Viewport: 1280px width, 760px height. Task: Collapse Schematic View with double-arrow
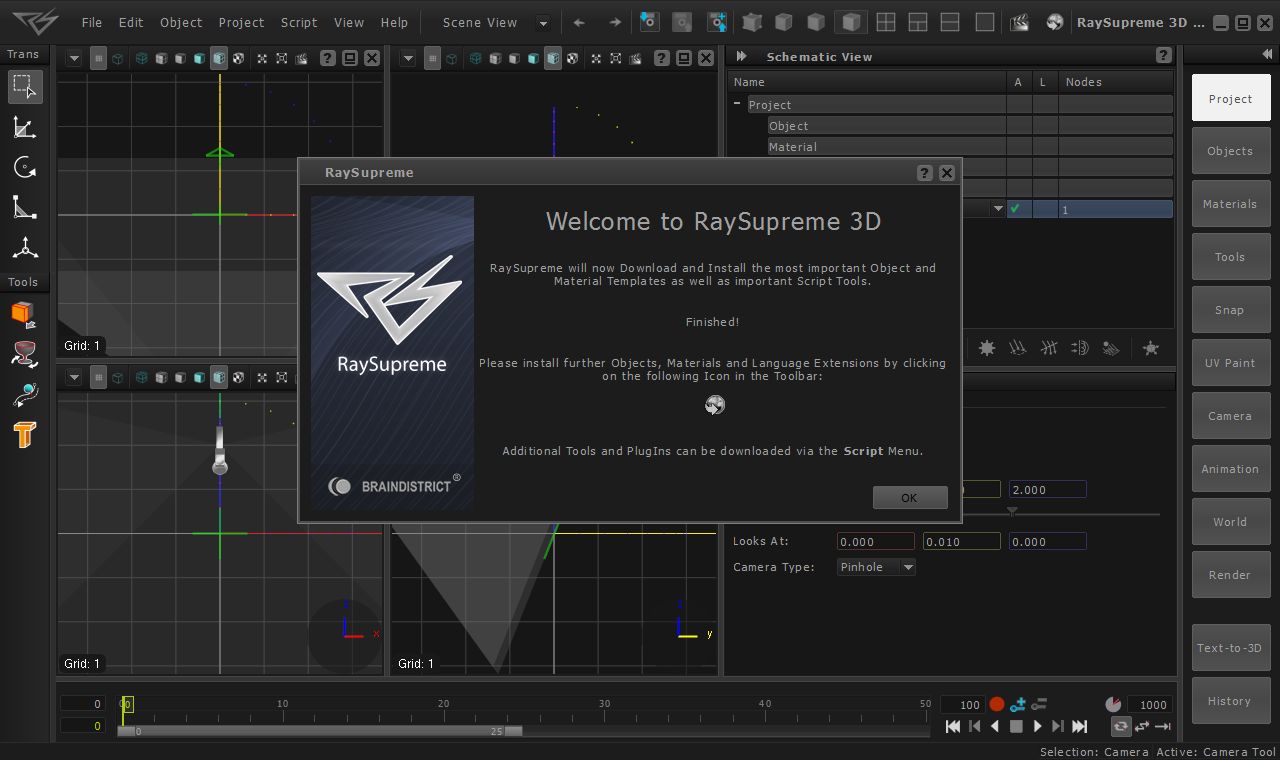pyautogui.click(x=741, y=56)
